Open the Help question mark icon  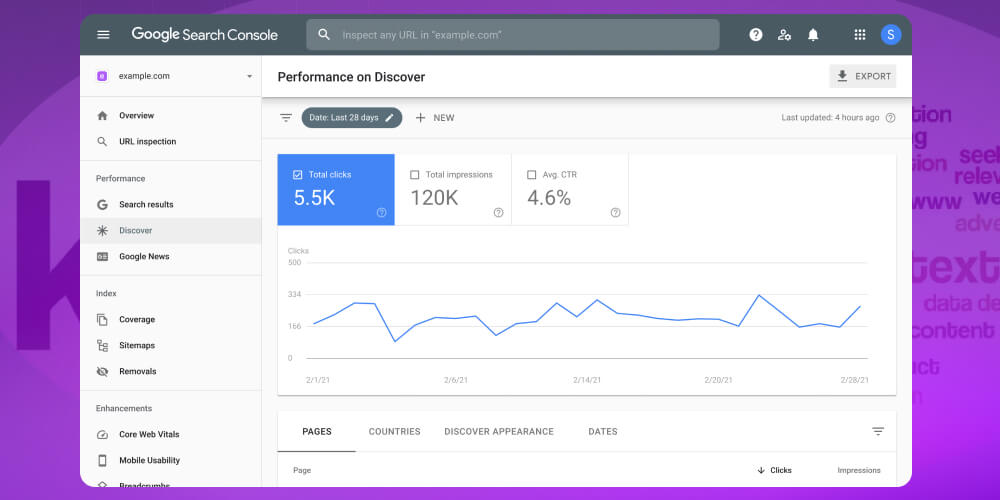pos(756,35)
